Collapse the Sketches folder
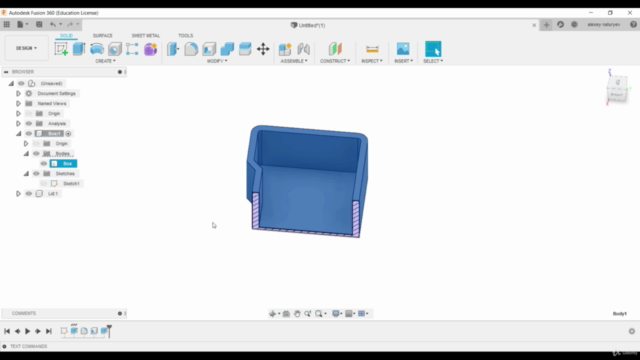 click(26, 173)
